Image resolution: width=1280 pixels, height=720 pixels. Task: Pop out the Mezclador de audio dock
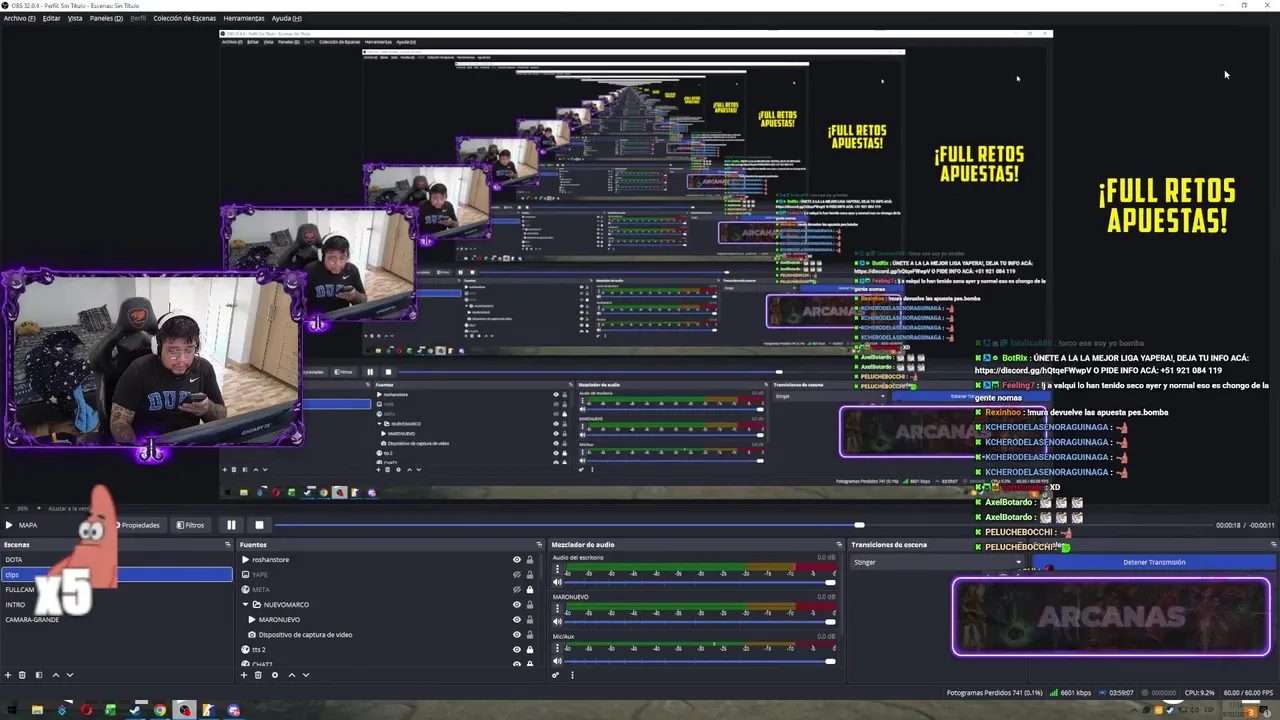838,545
